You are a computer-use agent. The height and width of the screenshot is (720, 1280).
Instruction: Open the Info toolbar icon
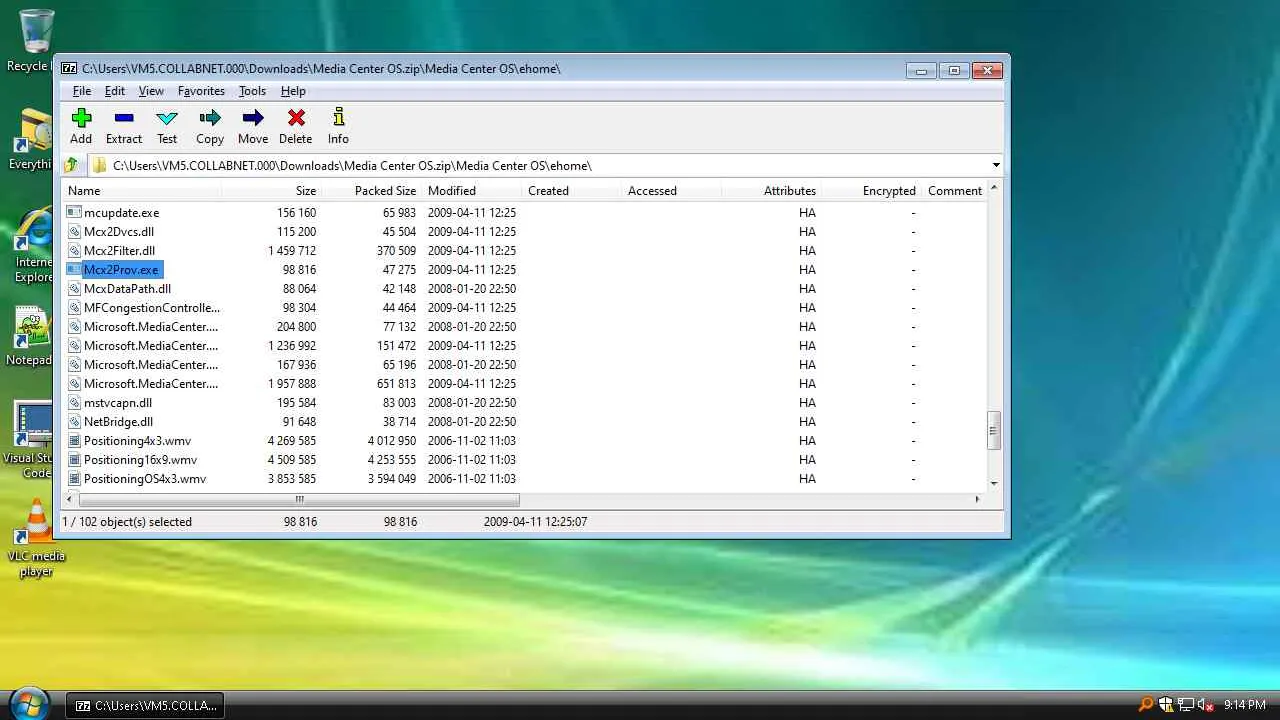(x=339, y=119)
